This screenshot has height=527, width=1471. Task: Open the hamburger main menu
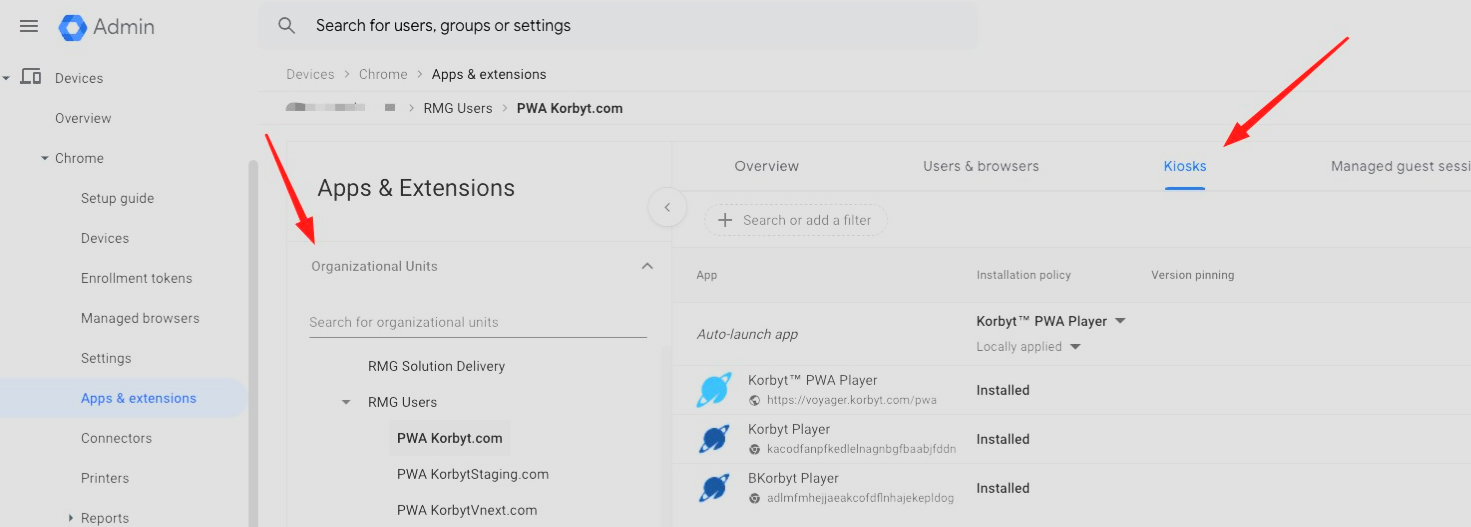coord(29,26)
